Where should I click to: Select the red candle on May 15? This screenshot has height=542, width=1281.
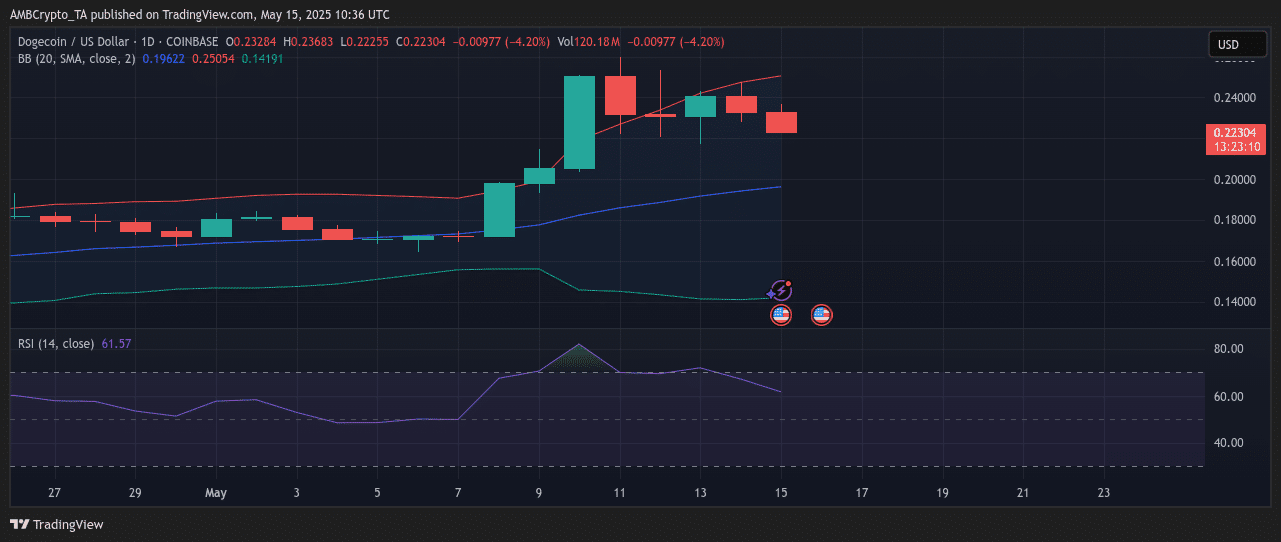[x=781, y=122]
